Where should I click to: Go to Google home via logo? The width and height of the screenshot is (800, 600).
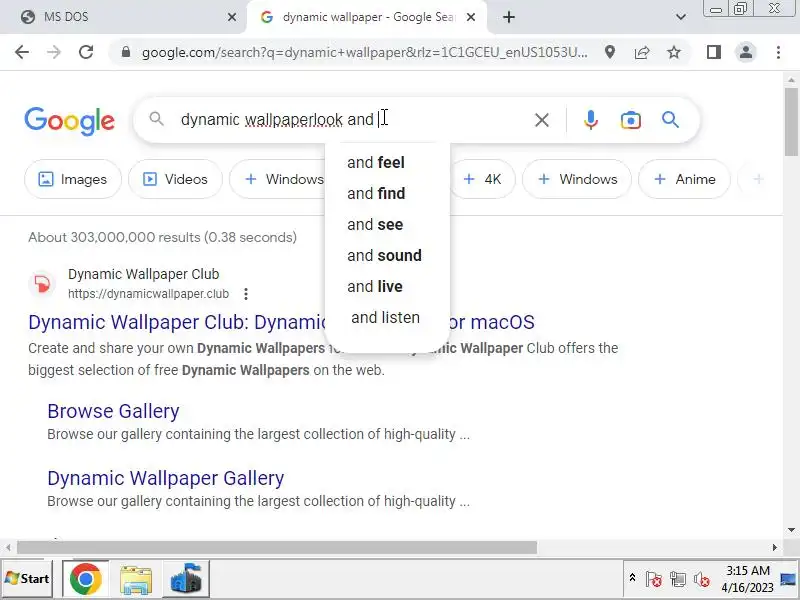pyautogui.click(x=69, y=121)
